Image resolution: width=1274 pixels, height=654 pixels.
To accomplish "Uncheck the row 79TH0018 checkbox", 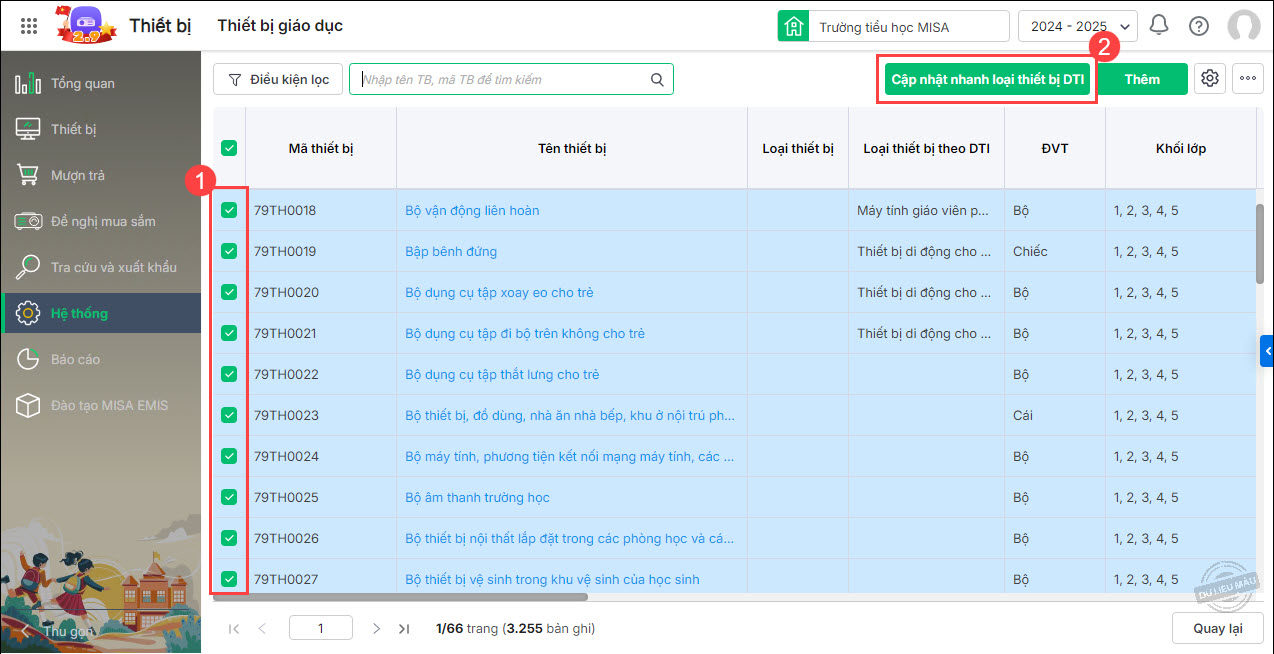I will tap(229, 210).
